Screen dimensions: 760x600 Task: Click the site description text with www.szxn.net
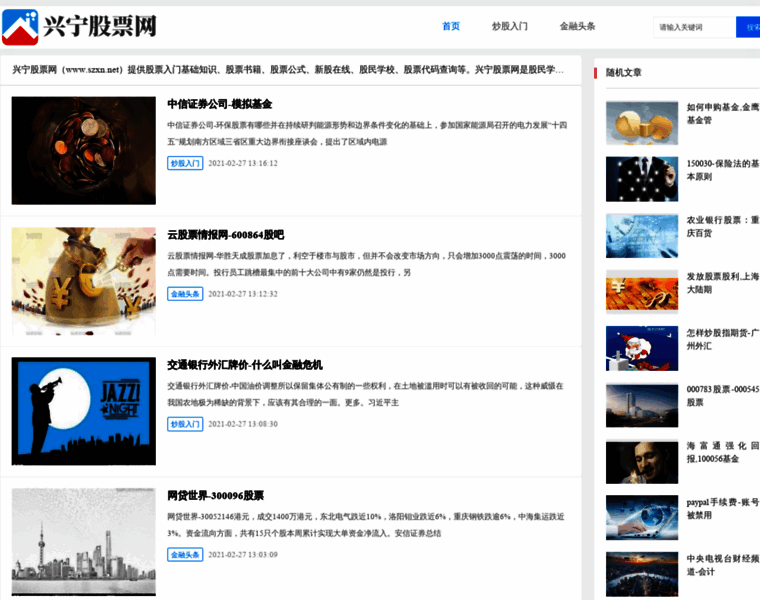288,70
